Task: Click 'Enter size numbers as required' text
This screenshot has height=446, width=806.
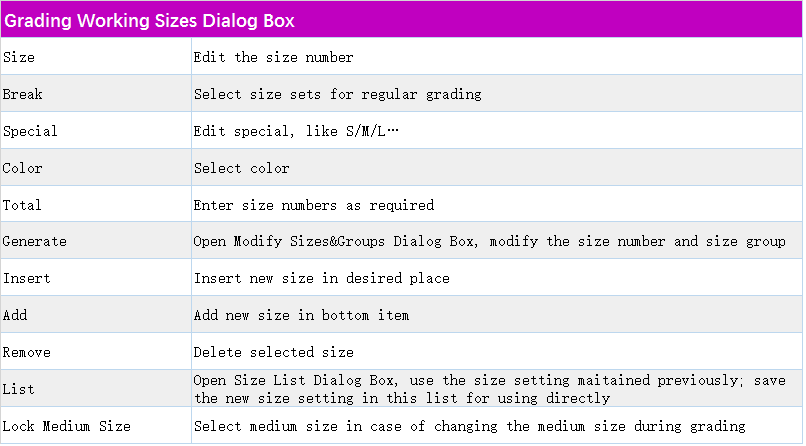Action: point(314,205)
